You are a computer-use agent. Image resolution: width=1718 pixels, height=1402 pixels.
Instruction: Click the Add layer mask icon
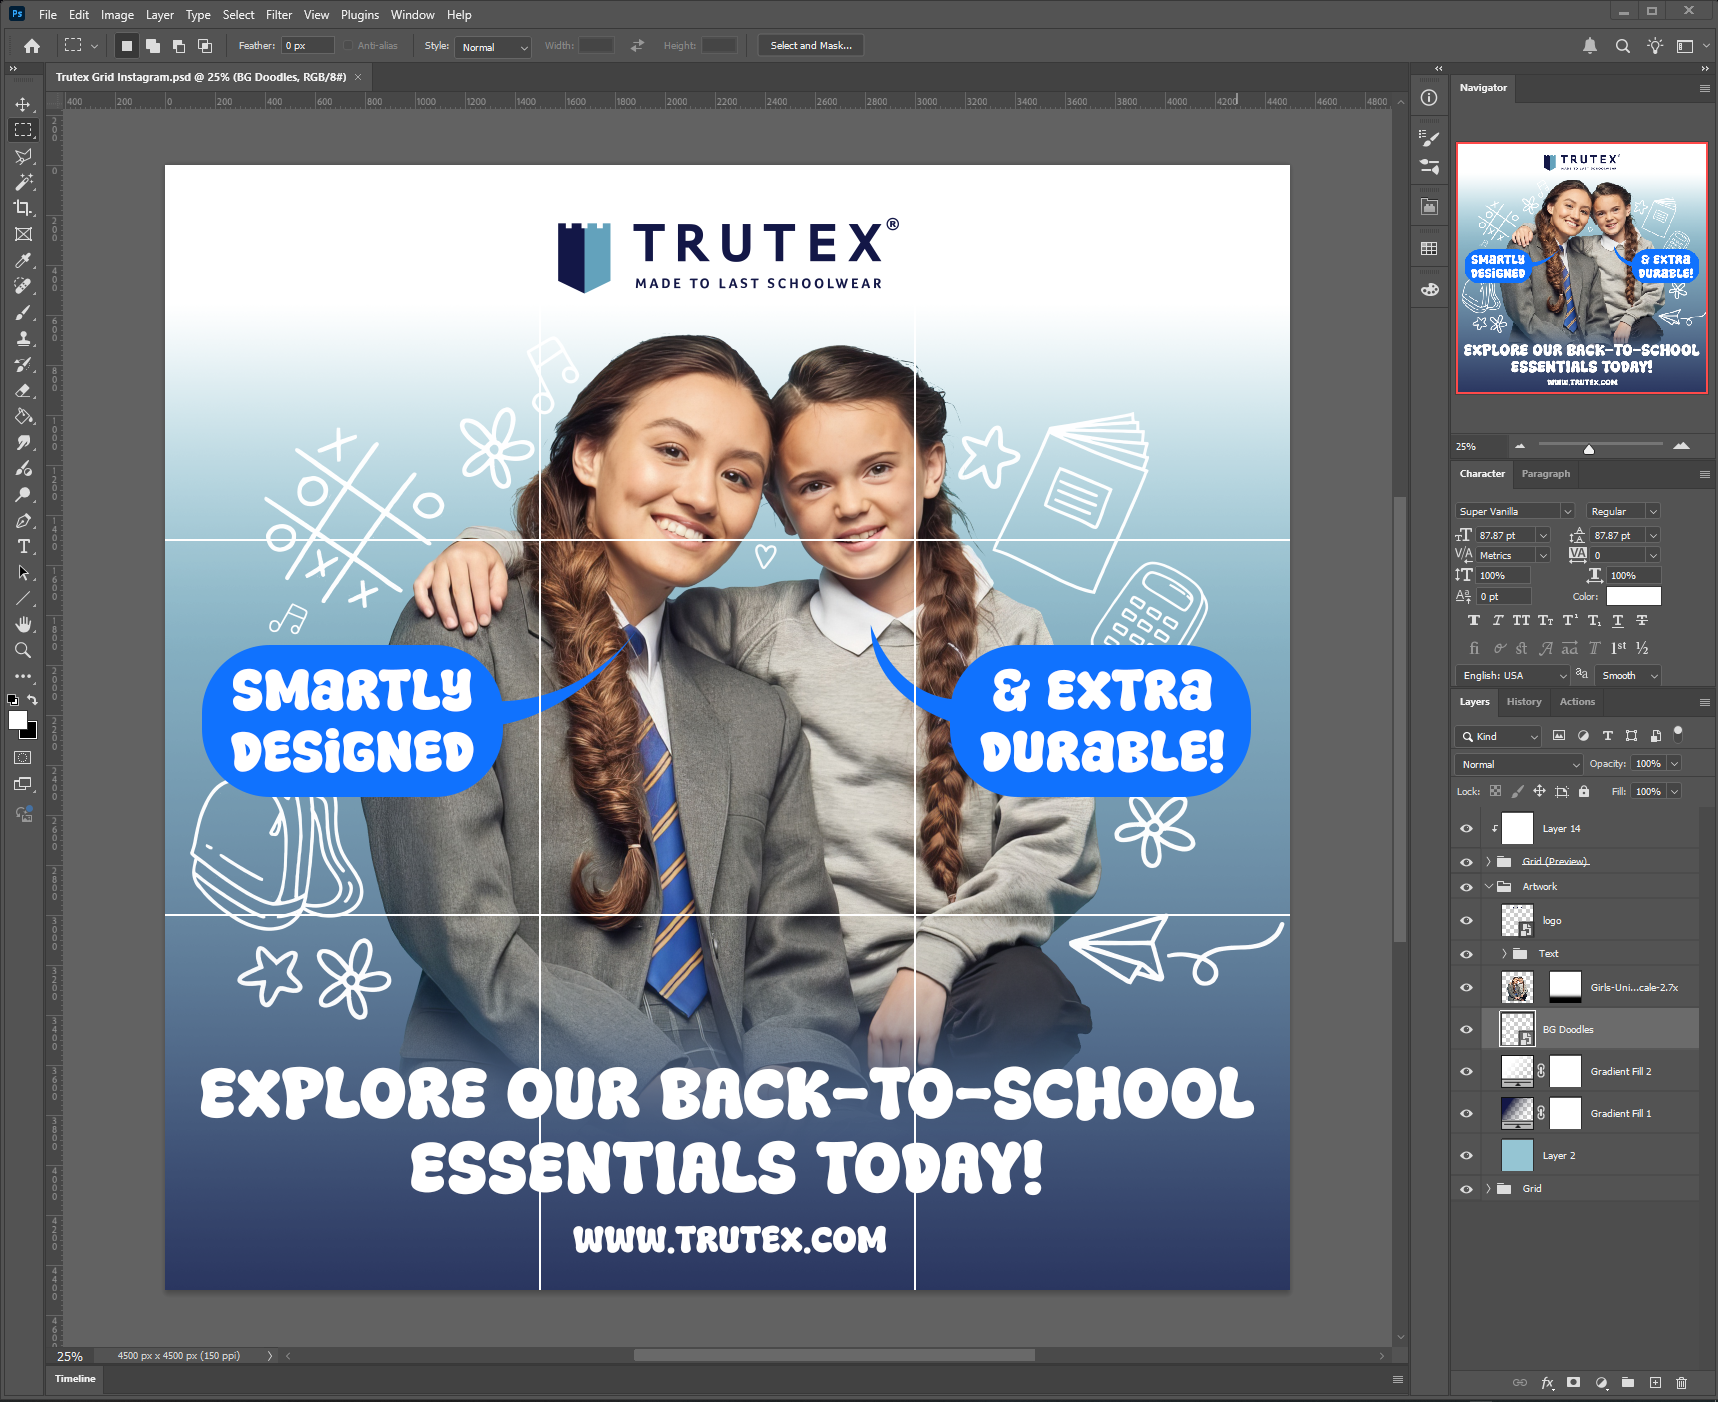point(1574,1382)
